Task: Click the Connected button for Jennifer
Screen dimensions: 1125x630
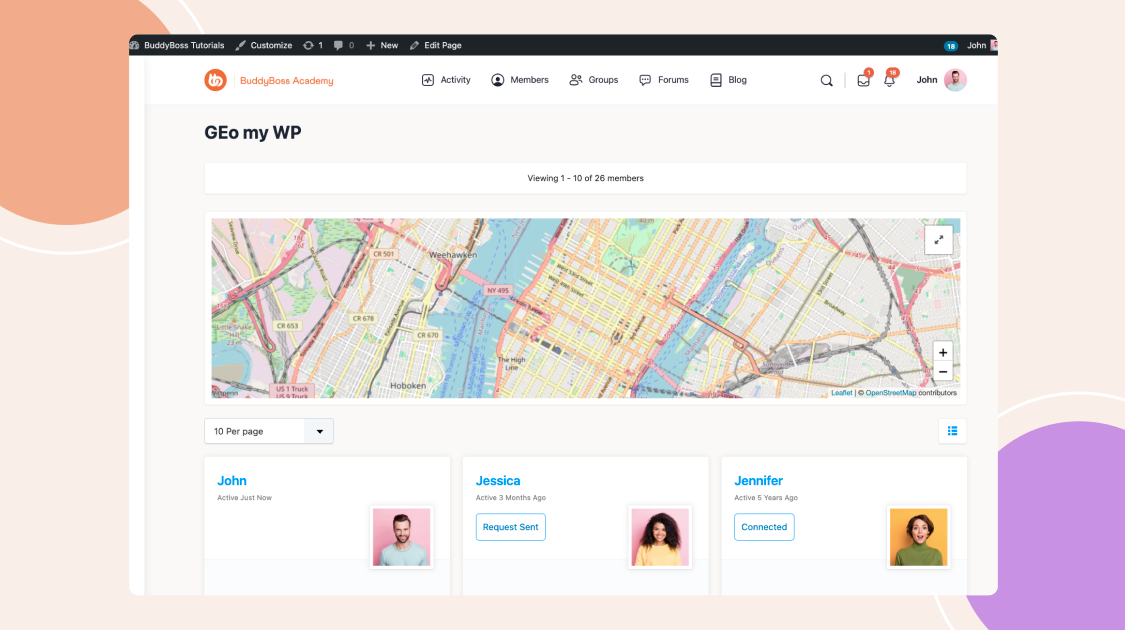Action: tap(764, 527)
